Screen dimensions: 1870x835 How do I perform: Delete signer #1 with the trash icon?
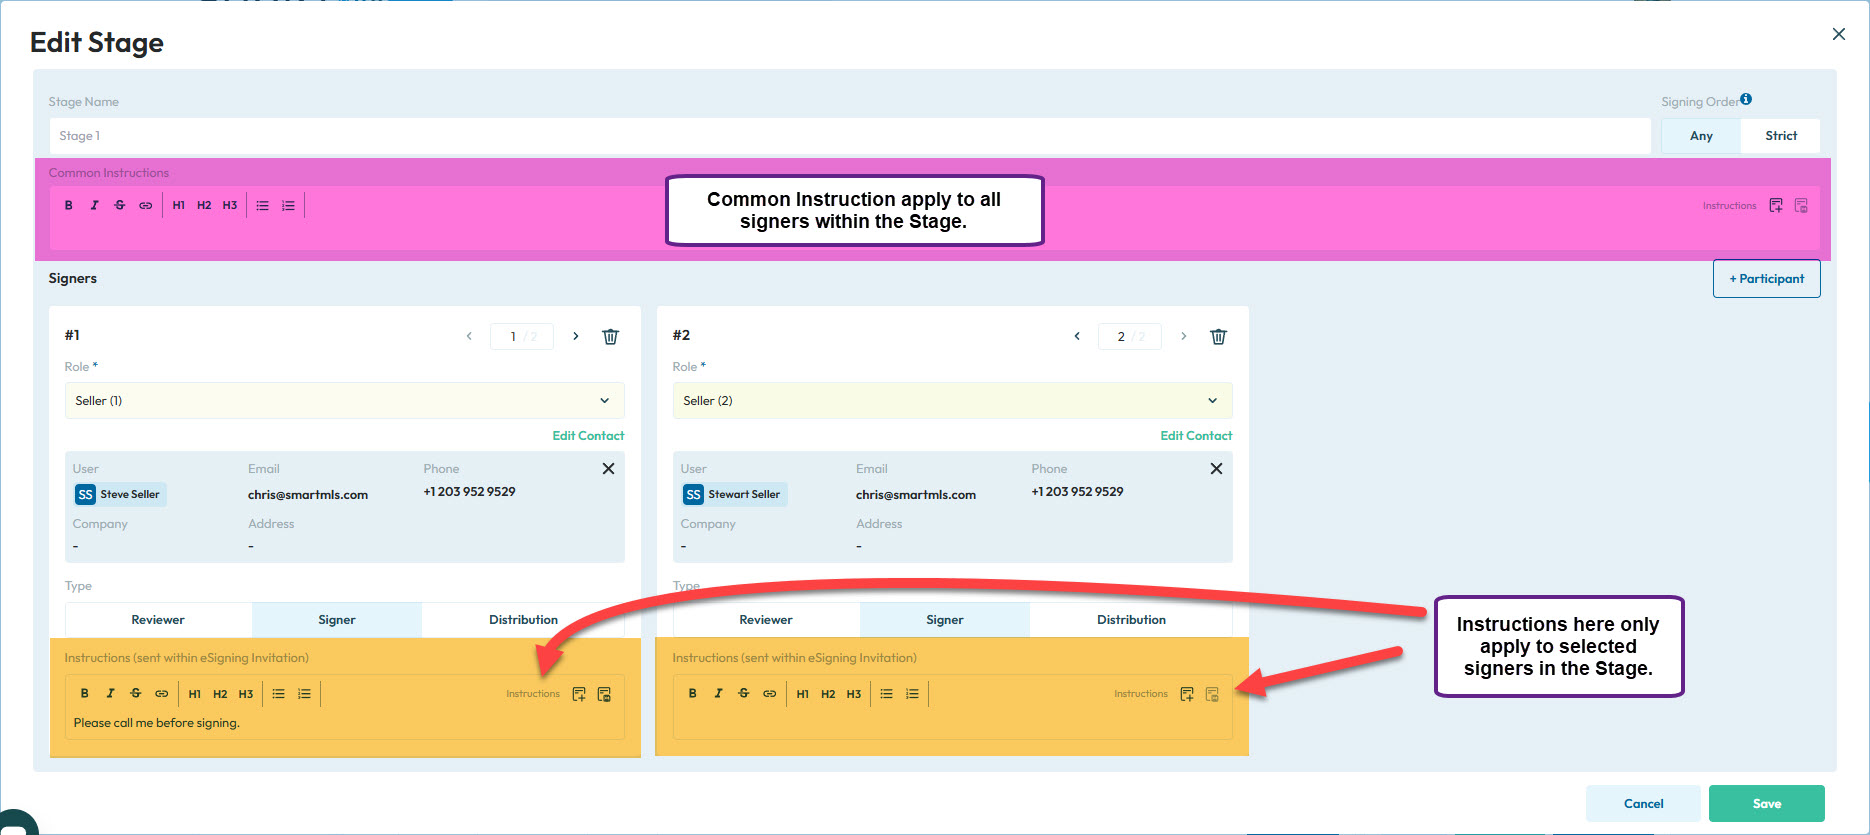click(610, 337)
